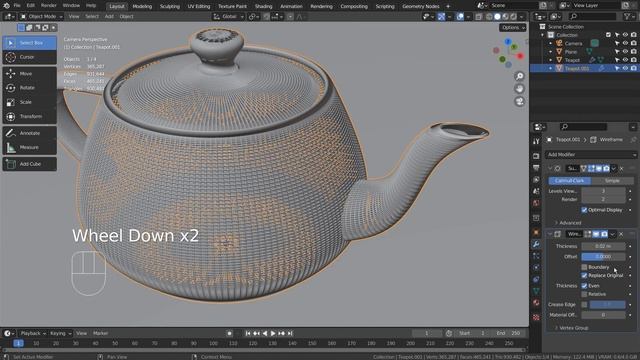Screen dimensions: 640x360
Task: Open the Render menu
Action: (49, 6)
